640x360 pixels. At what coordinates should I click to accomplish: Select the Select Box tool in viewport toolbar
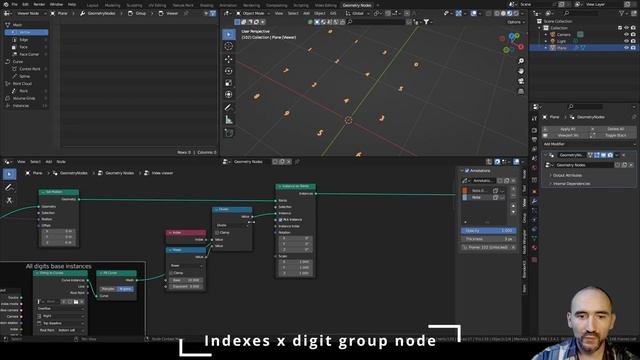pyautogui.click(x=229, y=34)
